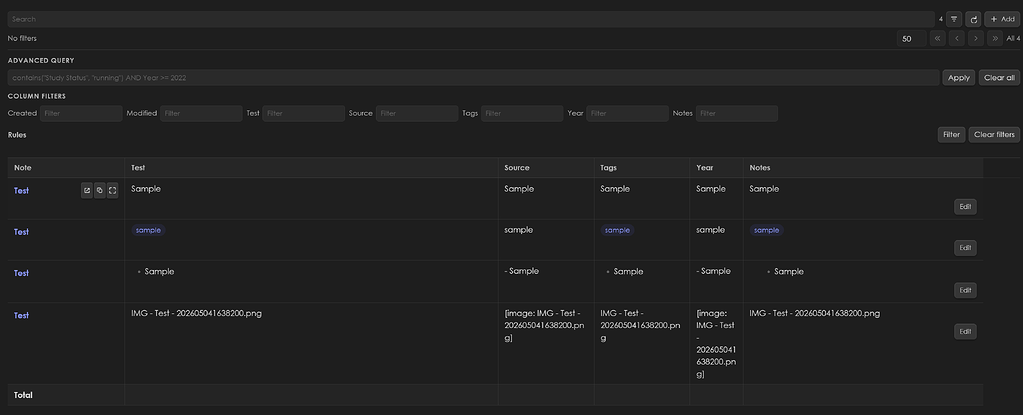Focus the Search field at the top
Screen dimensions: 1023x415
[471, 20]
